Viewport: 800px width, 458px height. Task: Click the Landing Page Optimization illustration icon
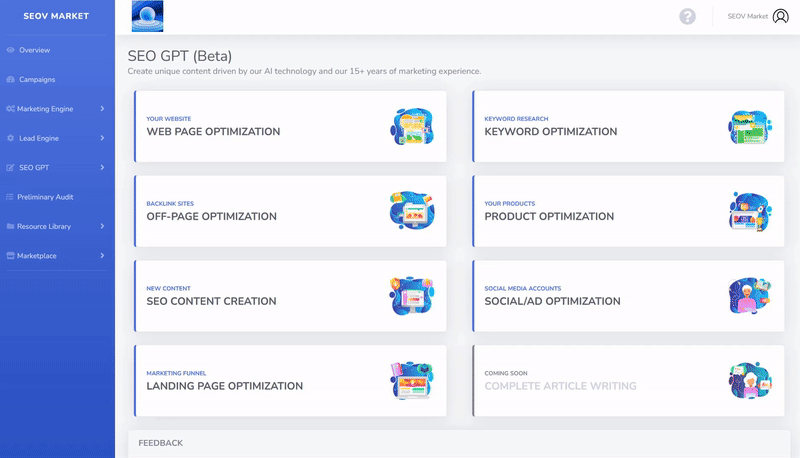click(411, 381)
